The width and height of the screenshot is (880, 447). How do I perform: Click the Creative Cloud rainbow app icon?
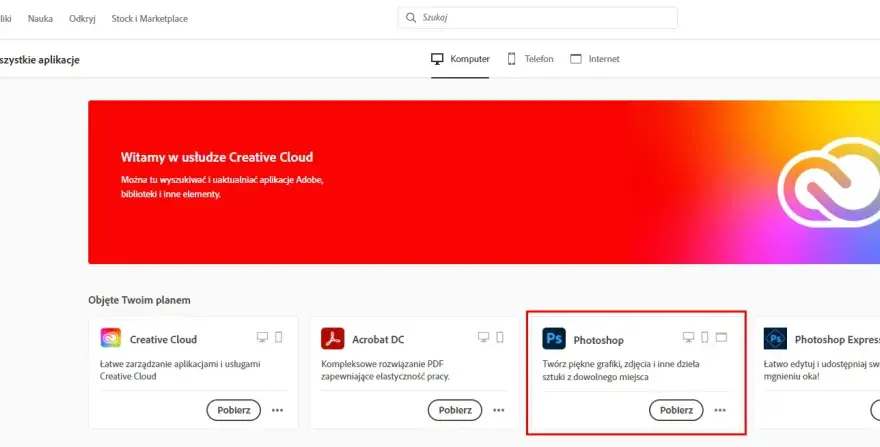[111, 338]
